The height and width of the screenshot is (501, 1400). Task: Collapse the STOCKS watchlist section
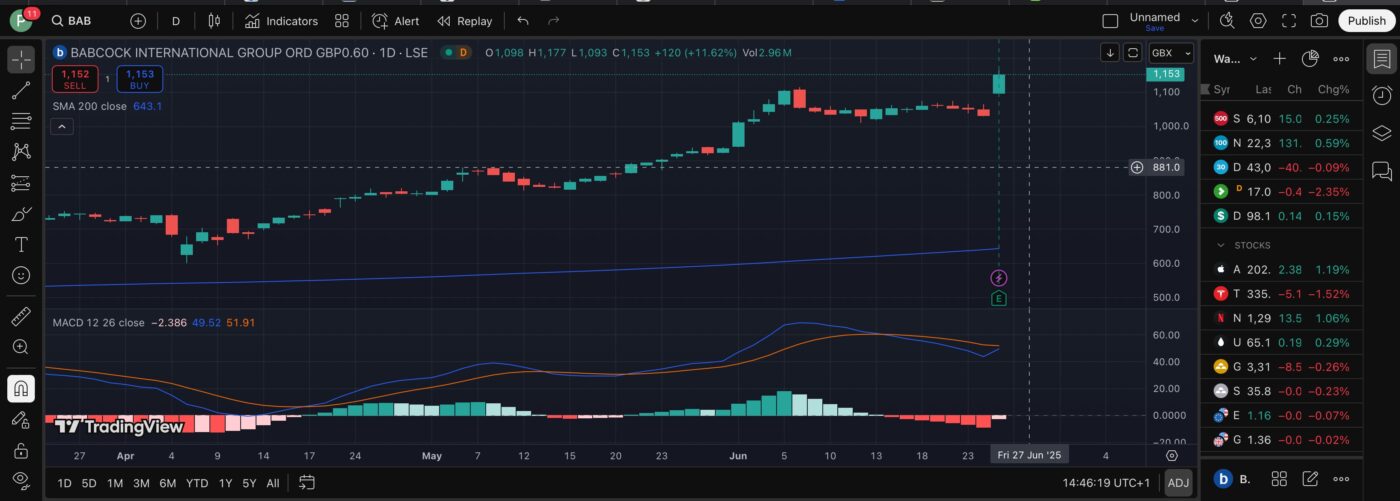[1221, 245]
